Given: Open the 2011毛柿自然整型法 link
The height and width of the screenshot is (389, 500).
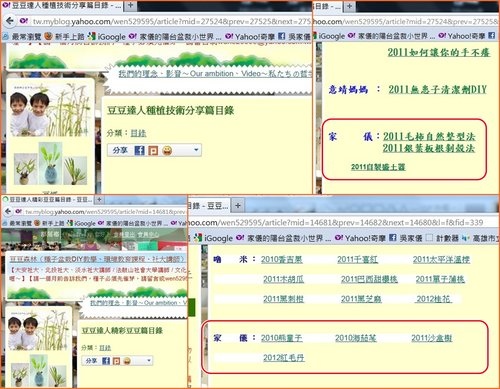Looking at the screenshot, I should click(x=429, y=136).
